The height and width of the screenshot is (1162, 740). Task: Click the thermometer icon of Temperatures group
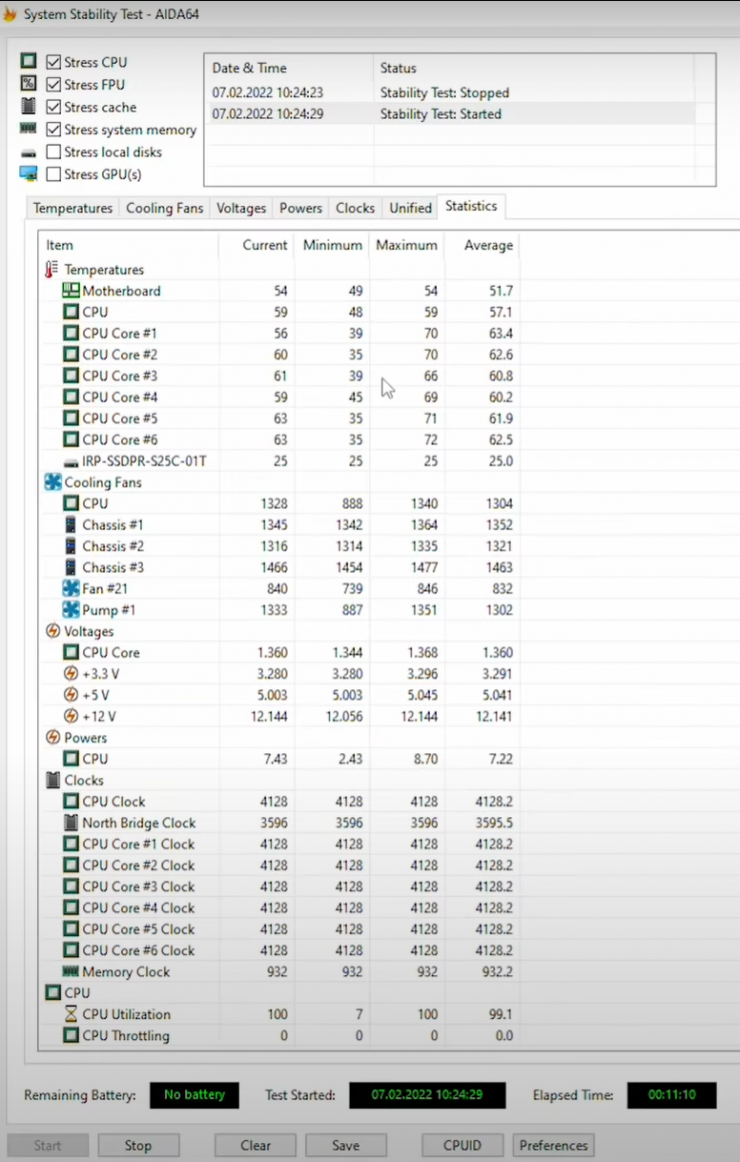pos(52,269)
